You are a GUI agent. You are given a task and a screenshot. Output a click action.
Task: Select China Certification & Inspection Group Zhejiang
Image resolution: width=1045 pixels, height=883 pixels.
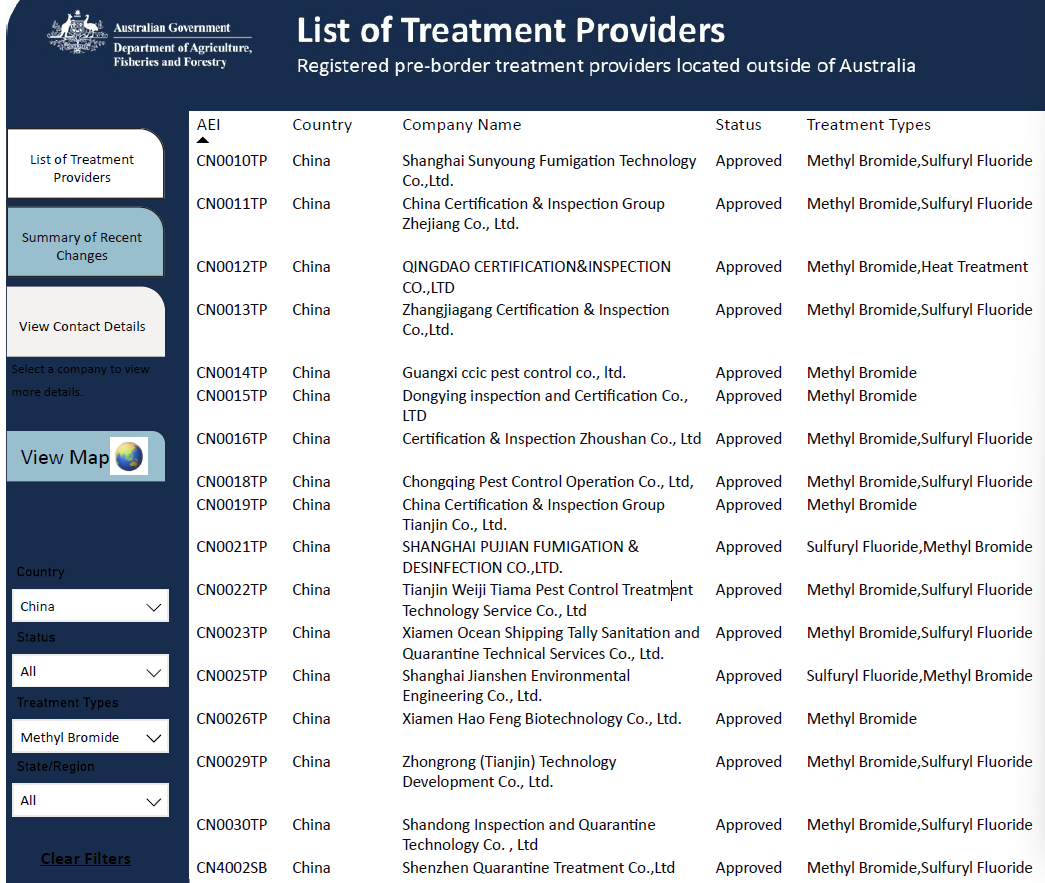coord(533,214)
